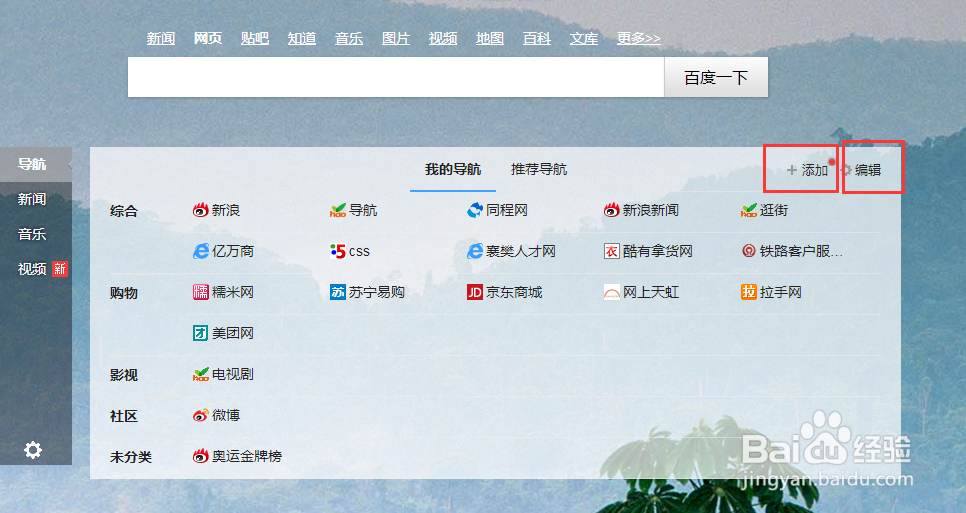Open the 百科 link

[537, 38]
